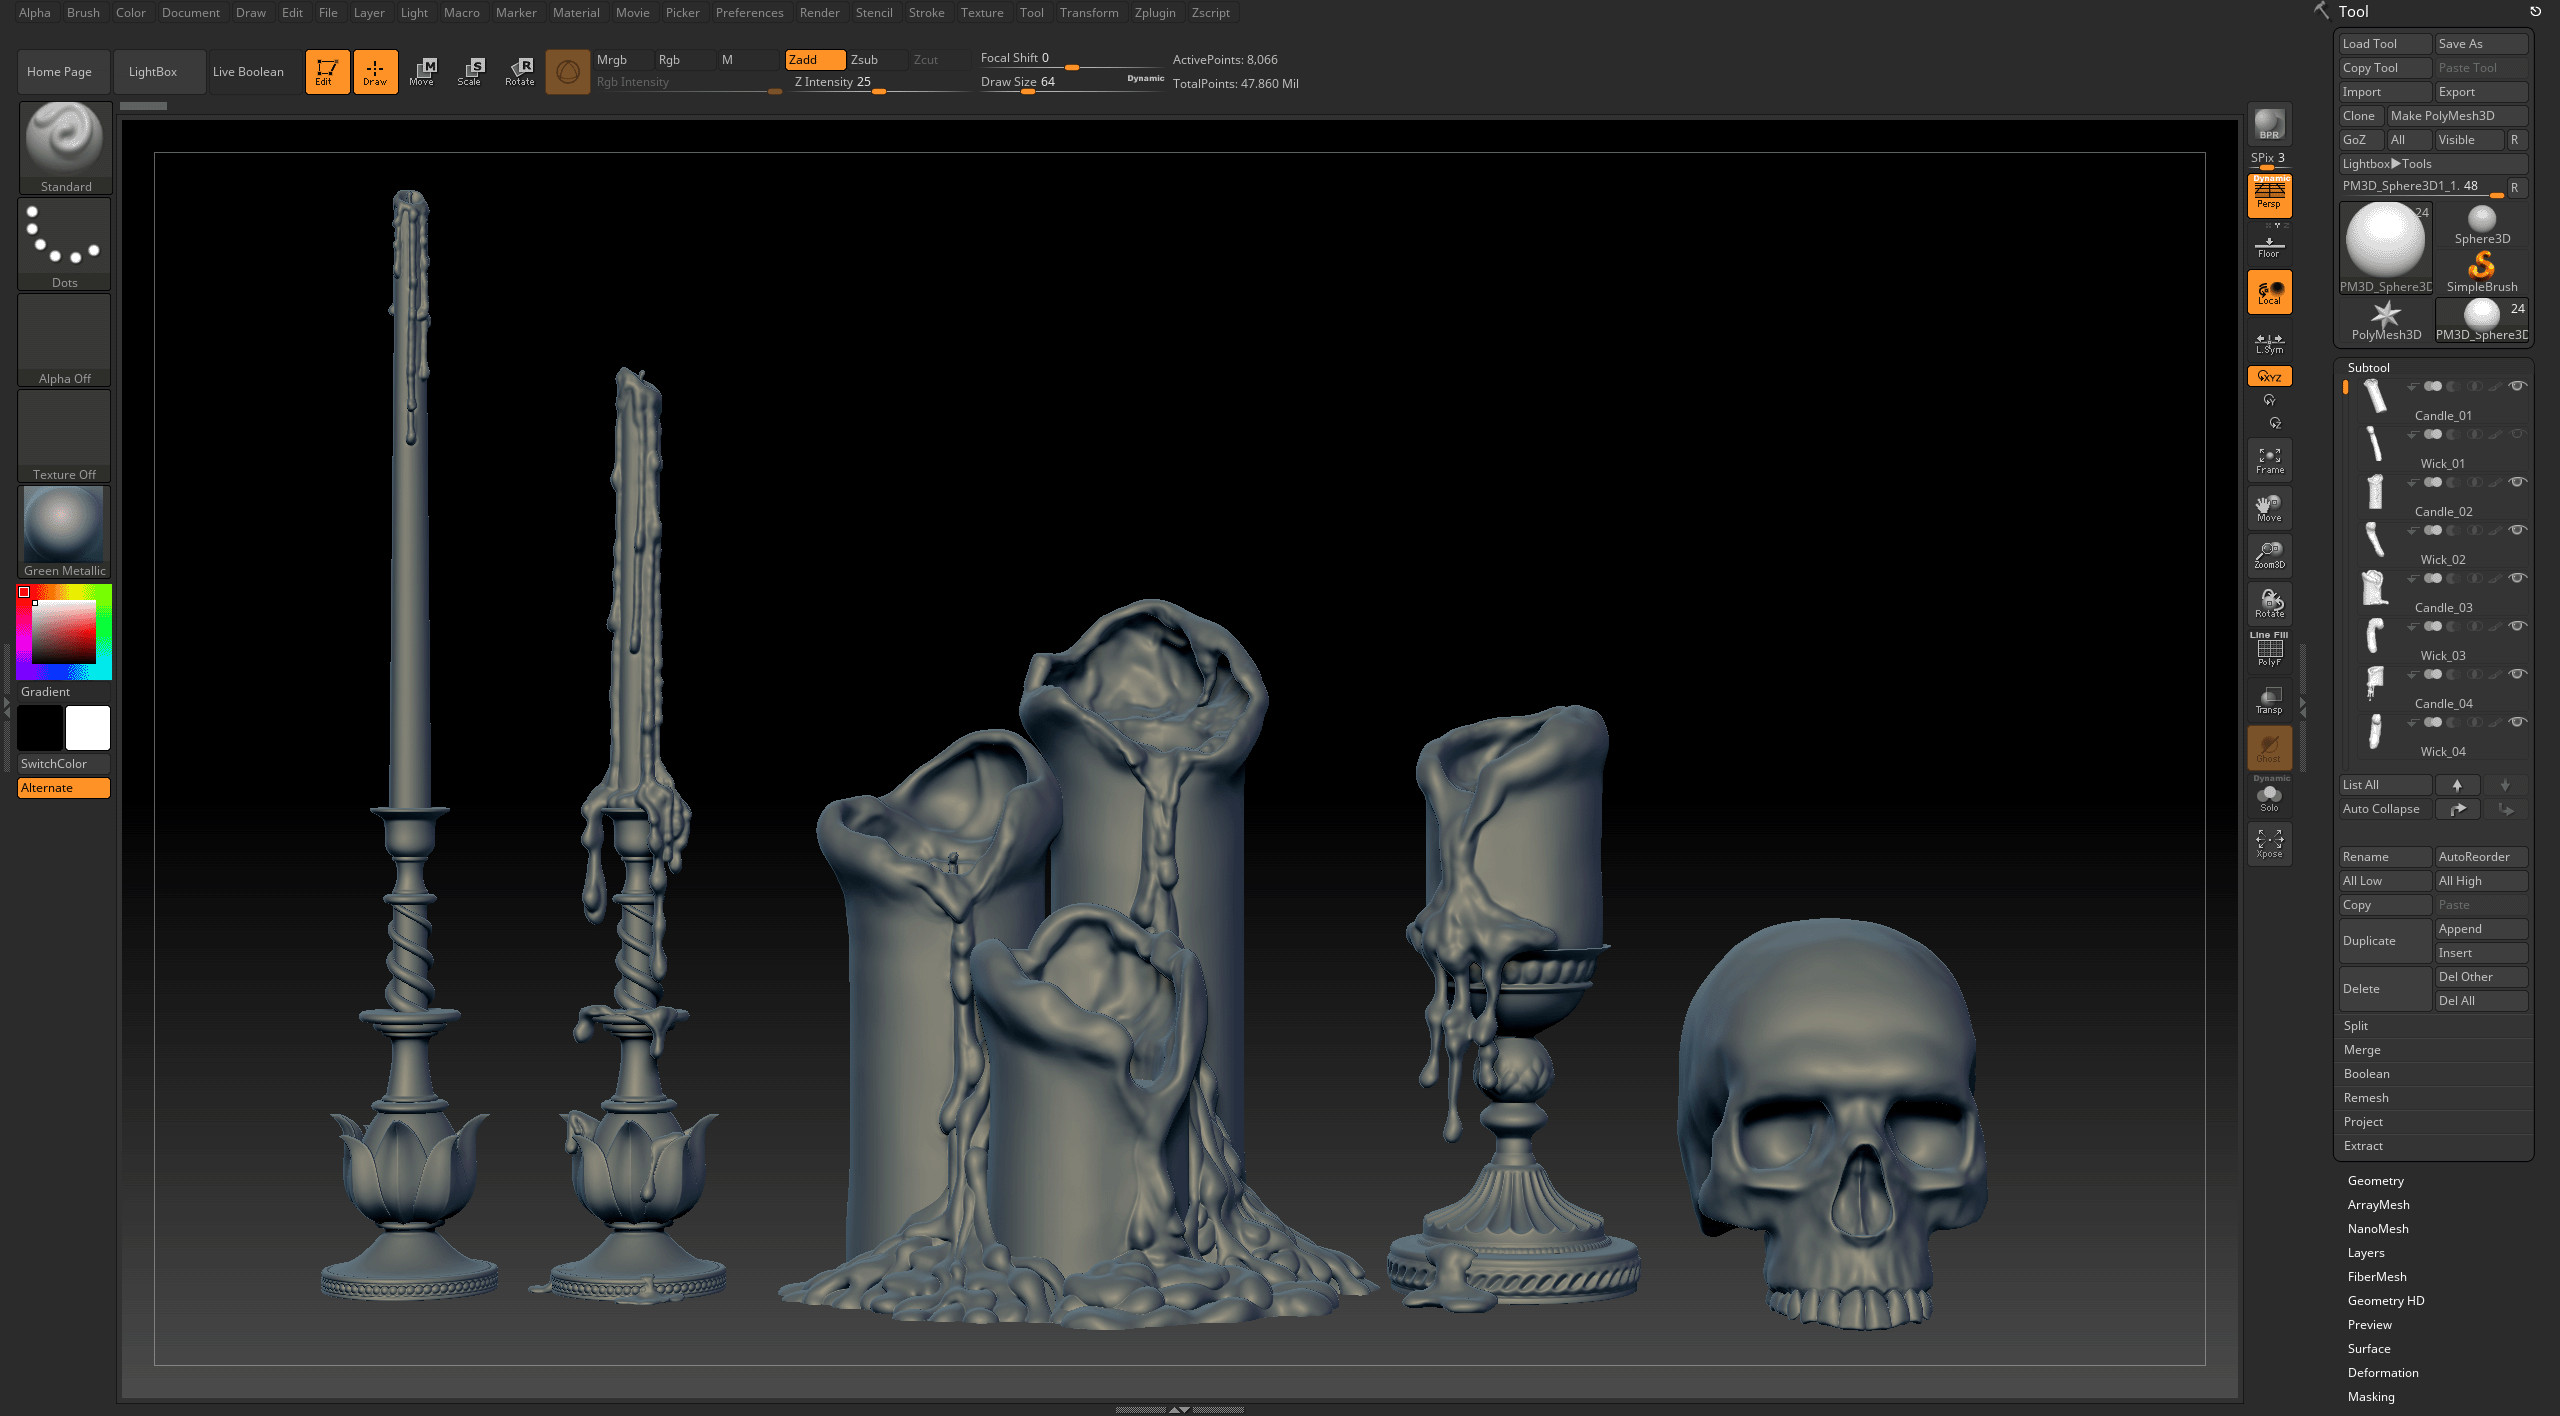The image size is (2560, 1416).
Task: Toggle Transp transparency mode
Action: coord(2269,700)
